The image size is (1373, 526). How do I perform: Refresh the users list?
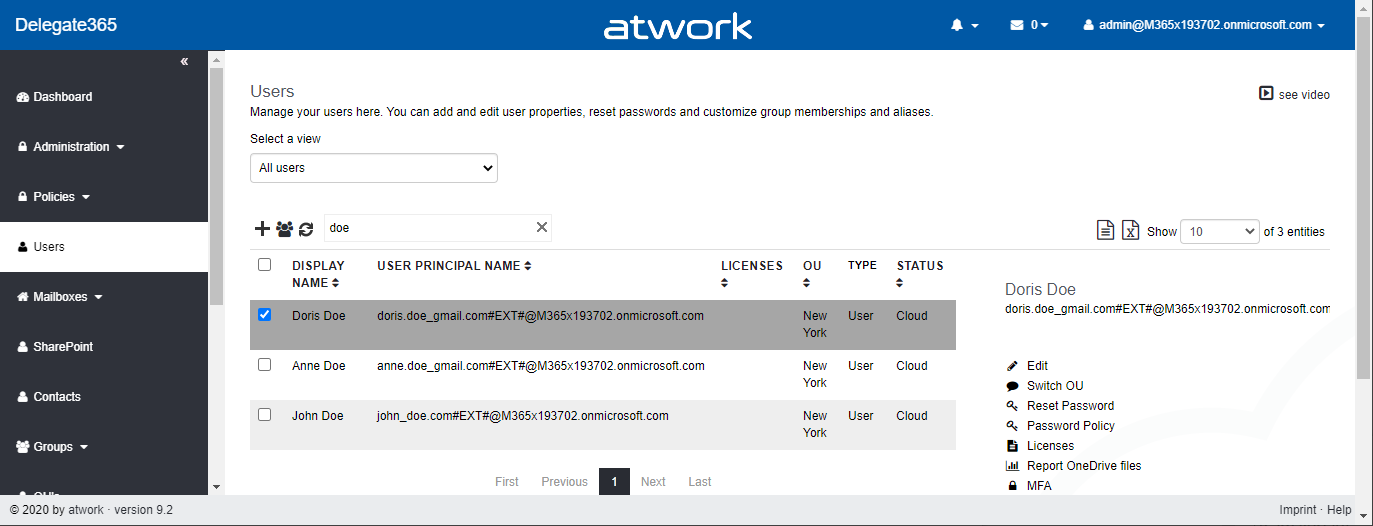click(x=306, y=229)
